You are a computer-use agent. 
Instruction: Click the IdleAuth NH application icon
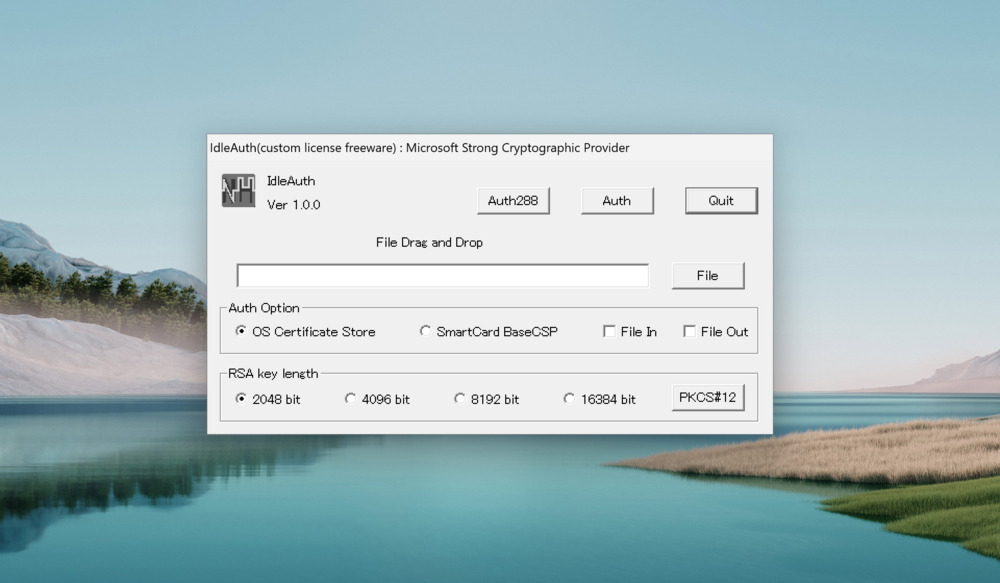[239, 191]
